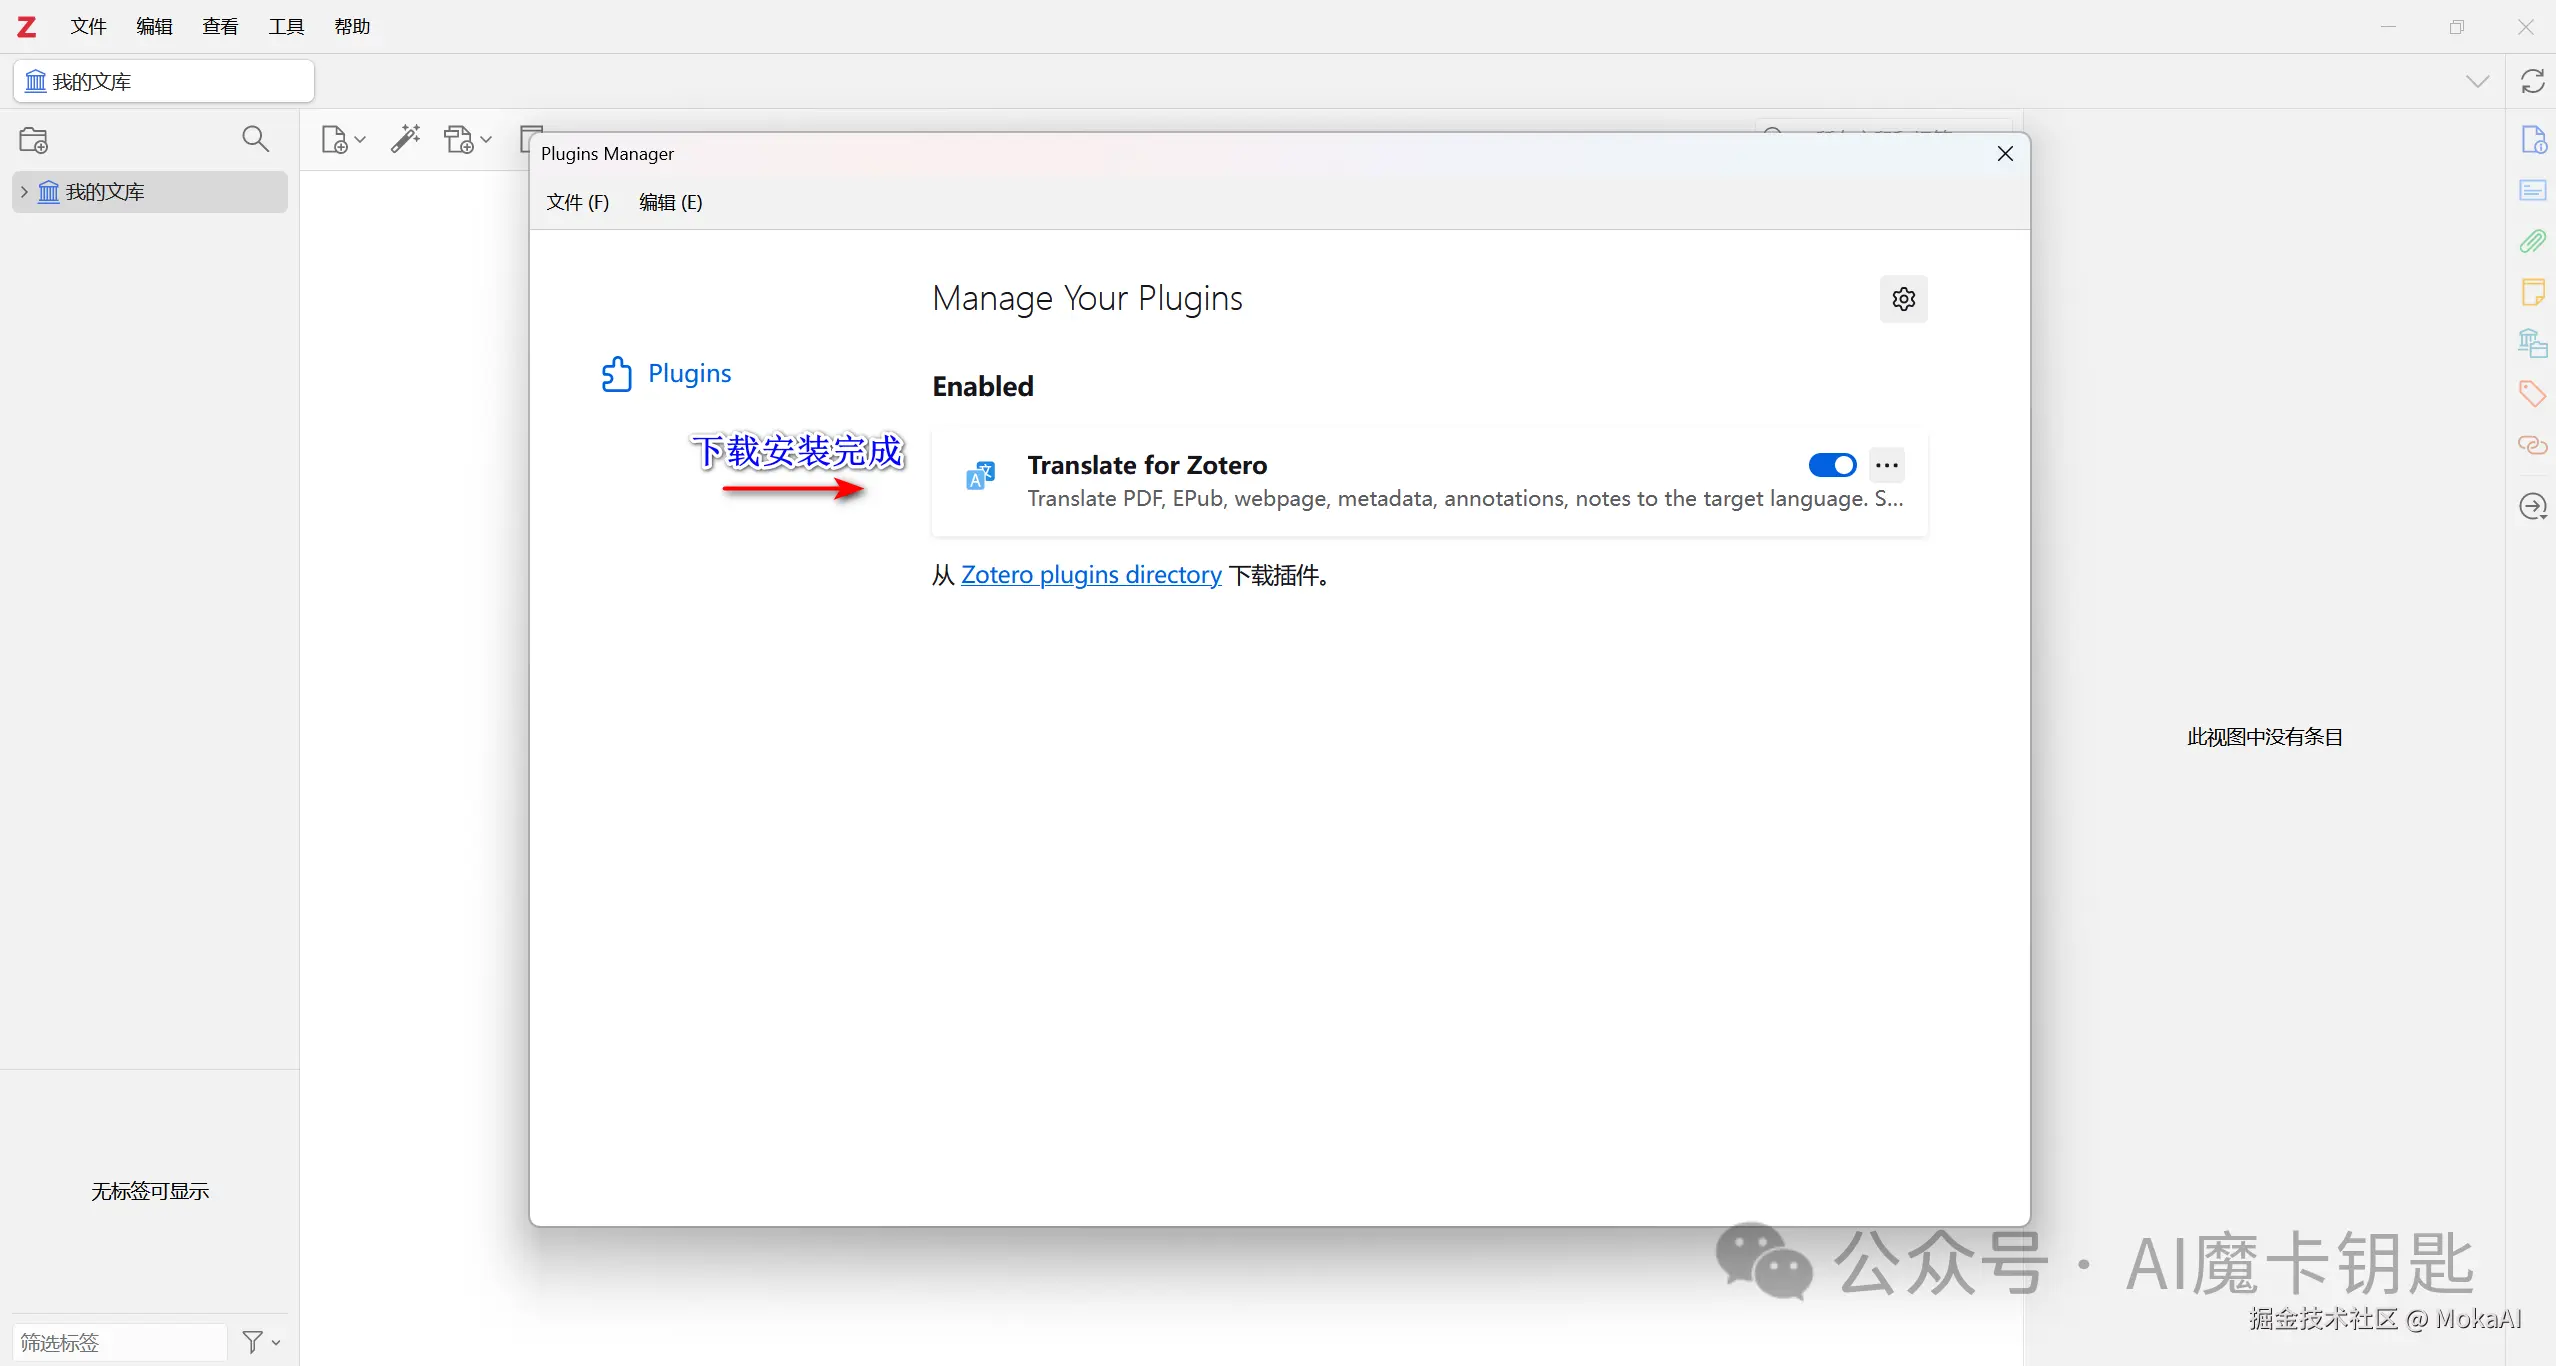Open plugin manager gear settings
Screen dimensions: 2556x1366
[x=1903, y=299]
